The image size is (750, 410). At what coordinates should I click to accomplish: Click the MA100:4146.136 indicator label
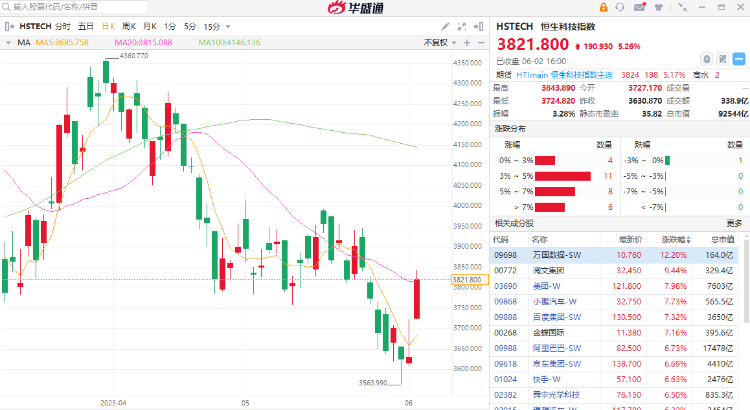[x=230, y=43]
